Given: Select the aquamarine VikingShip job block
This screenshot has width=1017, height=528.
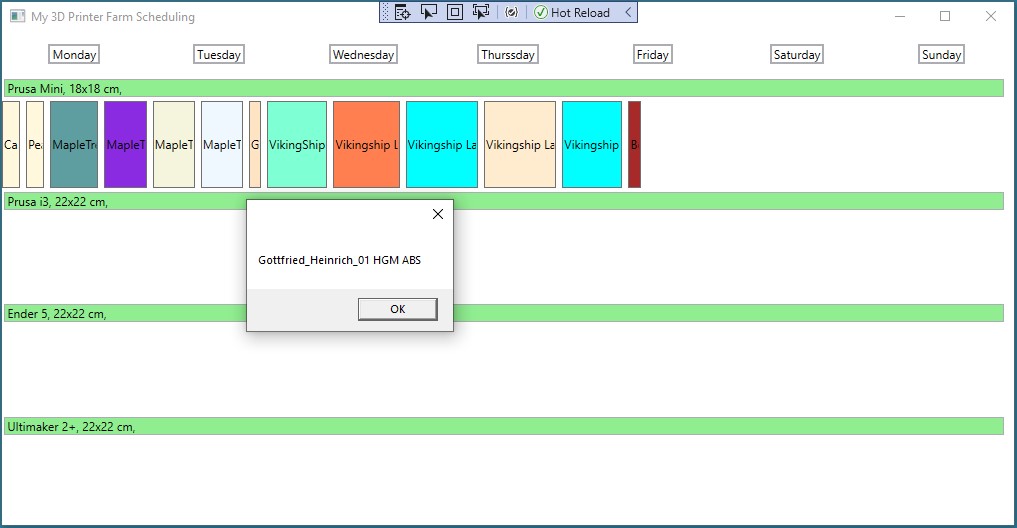Looking at the screenshot, I should 297,145.
